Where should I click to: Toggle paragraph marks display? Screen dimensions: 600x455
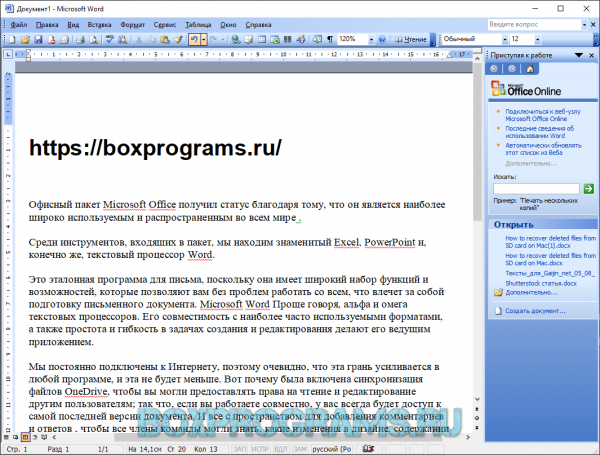tap(330, 39)
